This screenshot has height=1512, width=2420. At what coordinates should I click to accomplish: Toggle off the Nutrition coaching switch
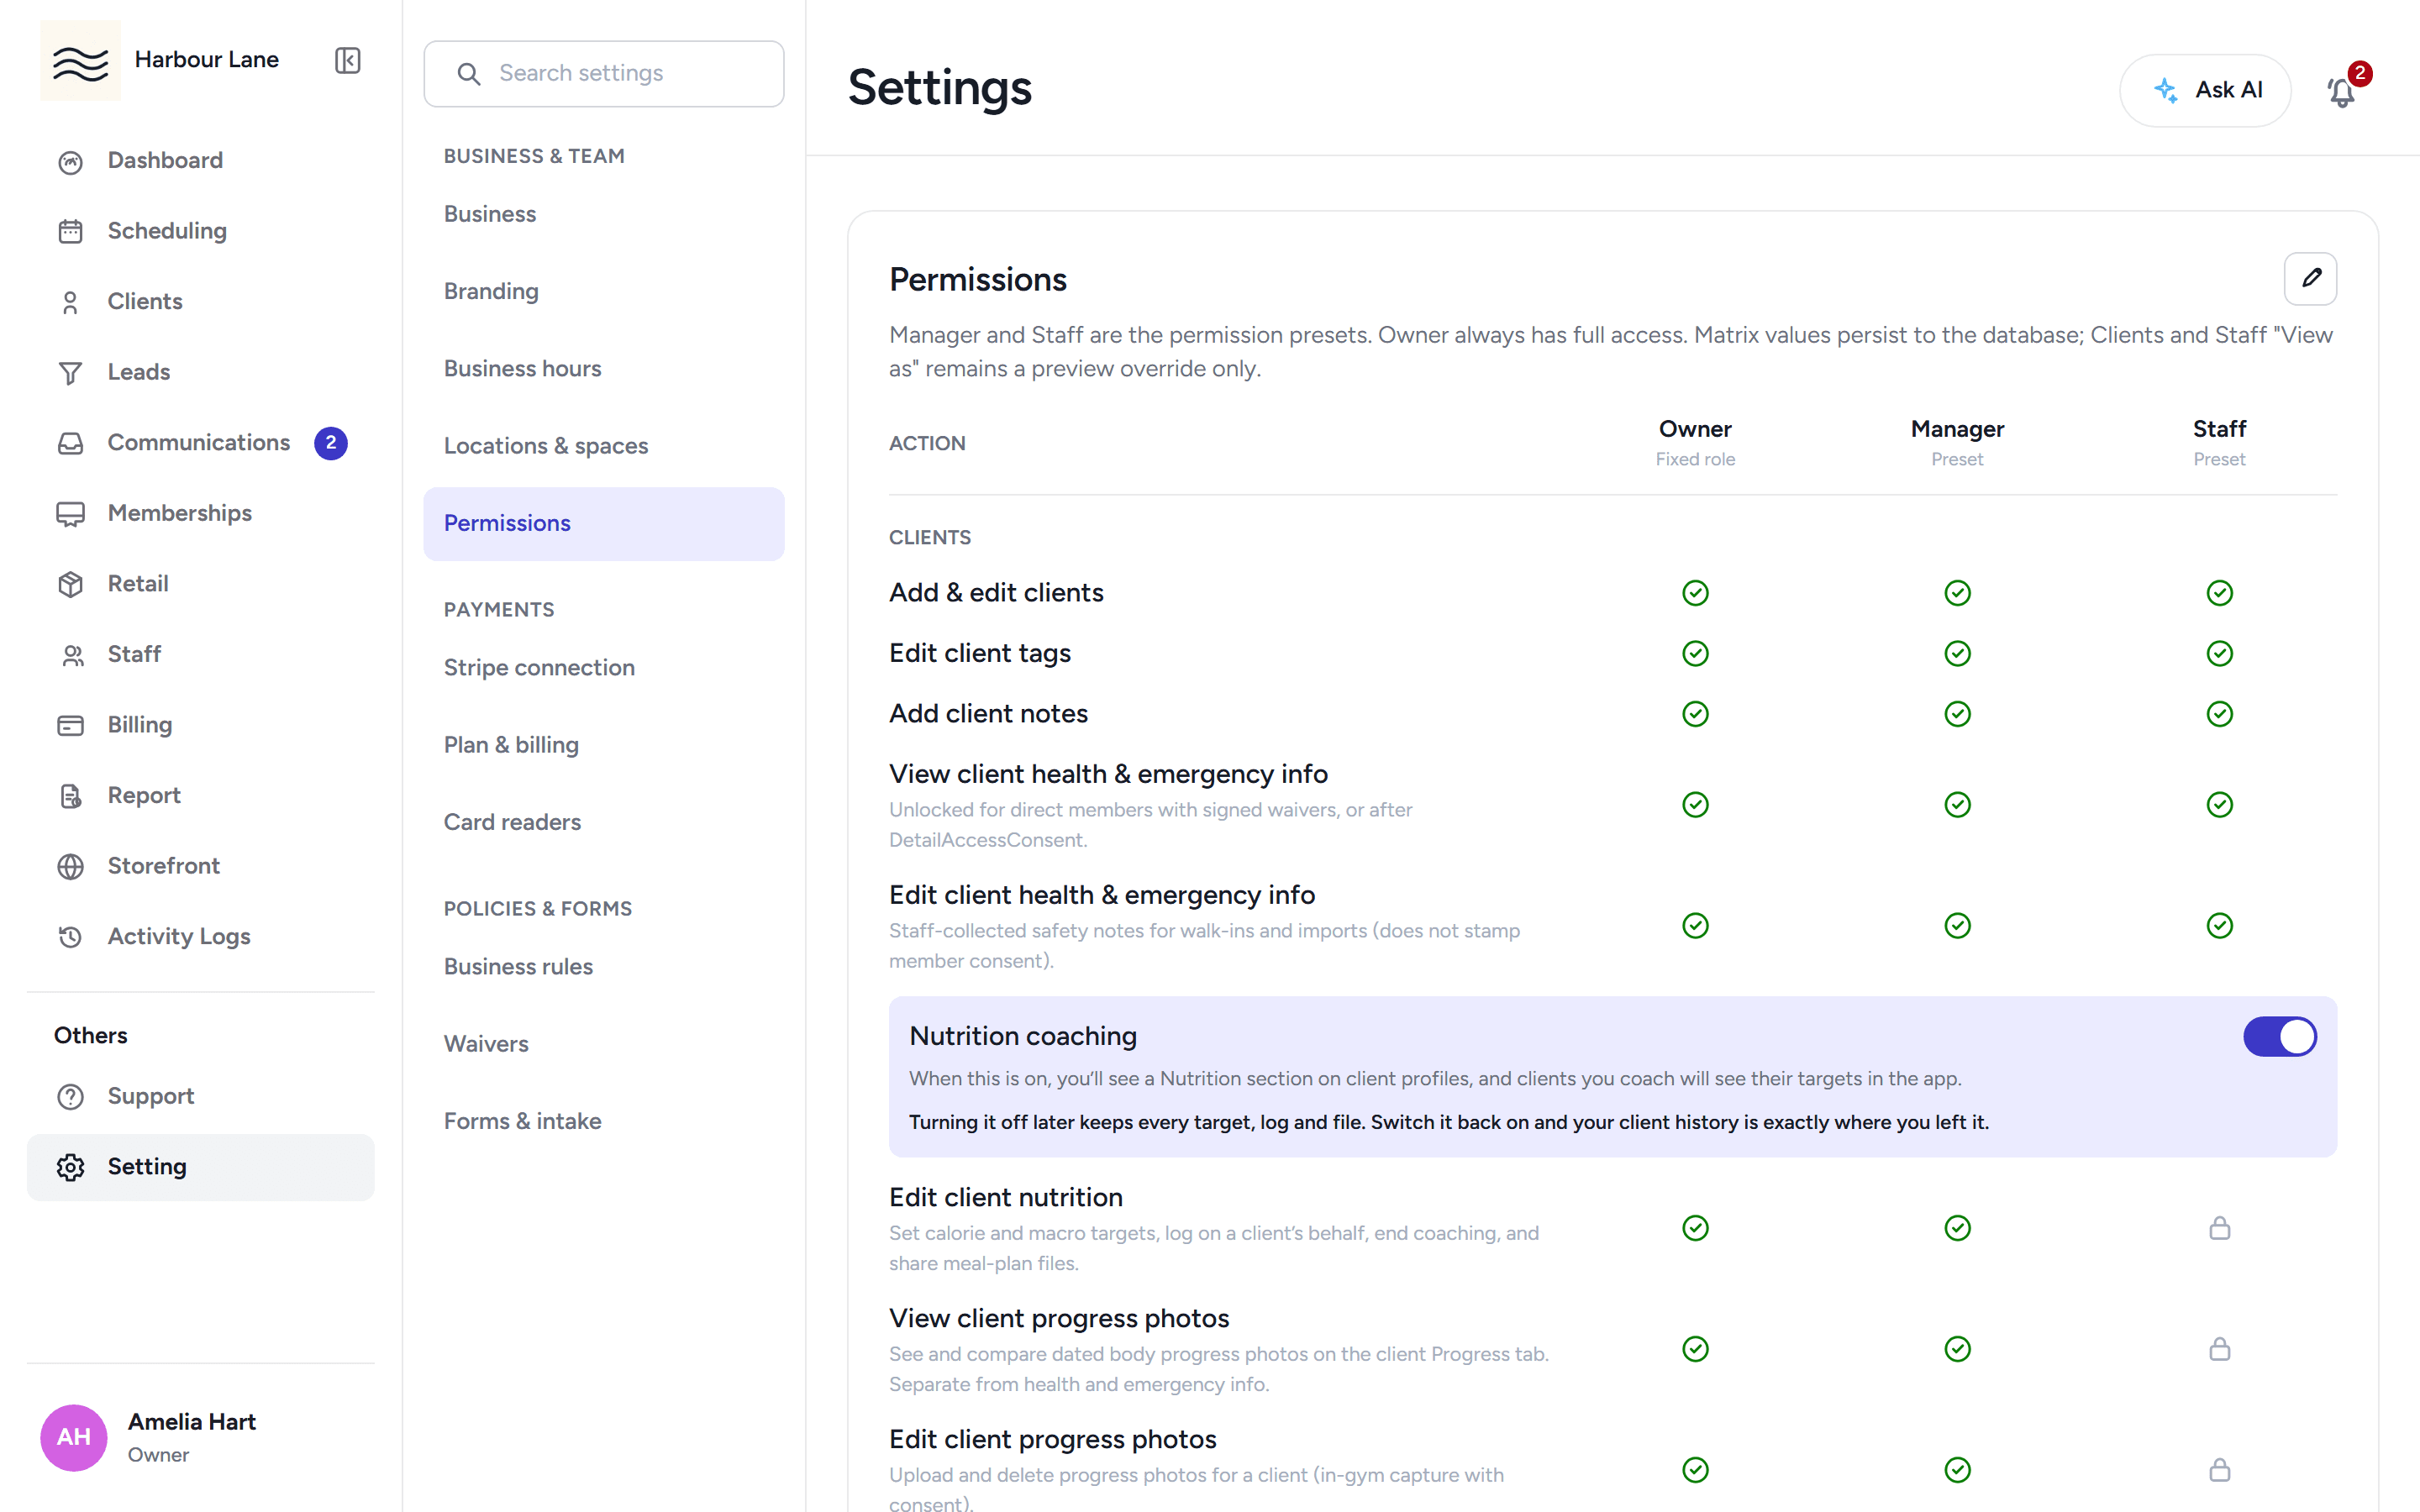pyautogui.click(x=2279, y=1036)
